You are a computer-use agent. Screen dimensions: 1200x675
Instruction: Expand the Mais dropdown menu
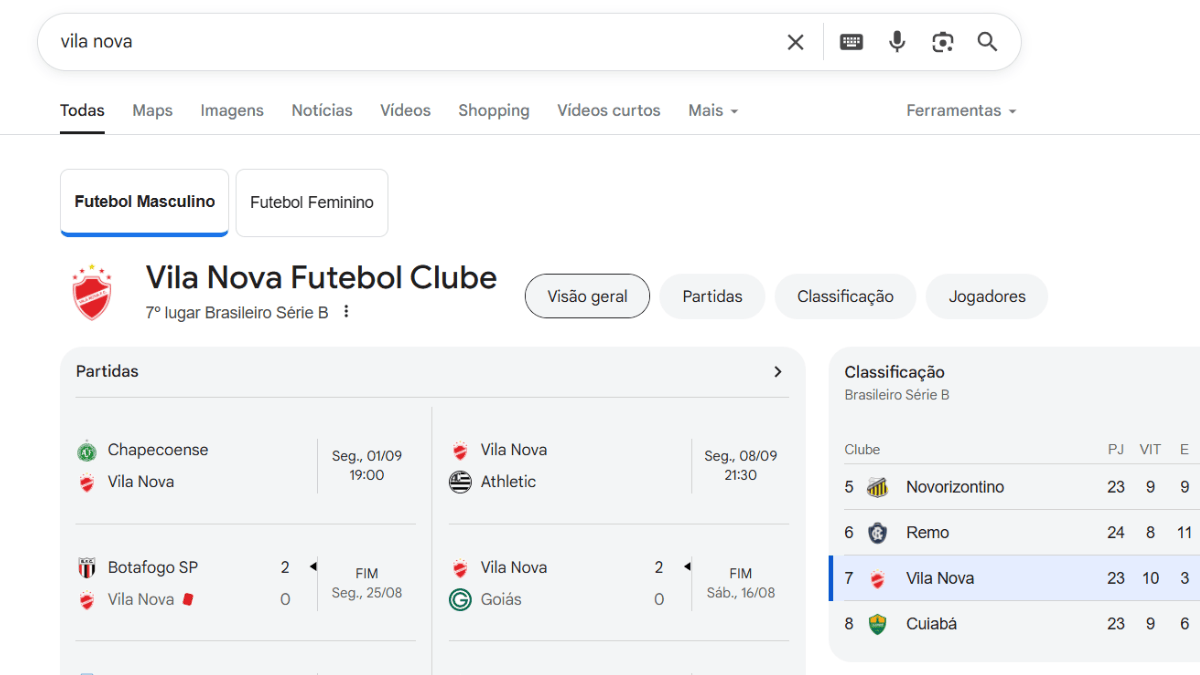[x=713, y=111]
